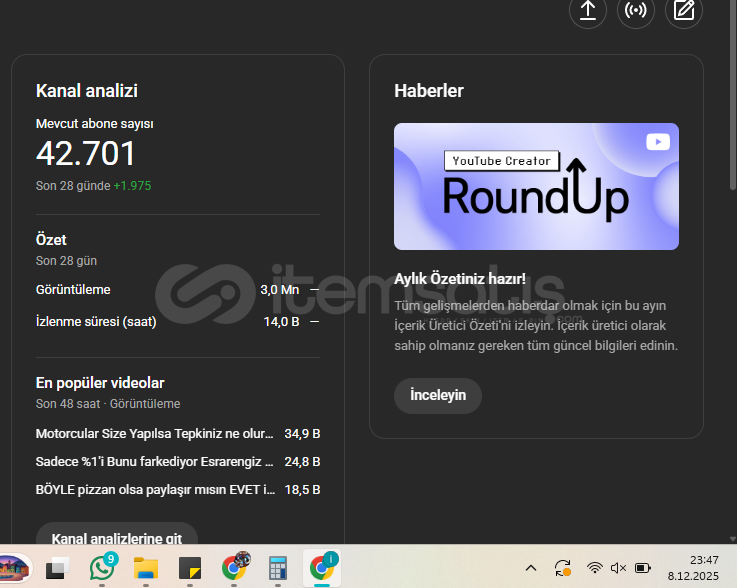
Task: Click the go live broadcast icon
Action: 635,10
